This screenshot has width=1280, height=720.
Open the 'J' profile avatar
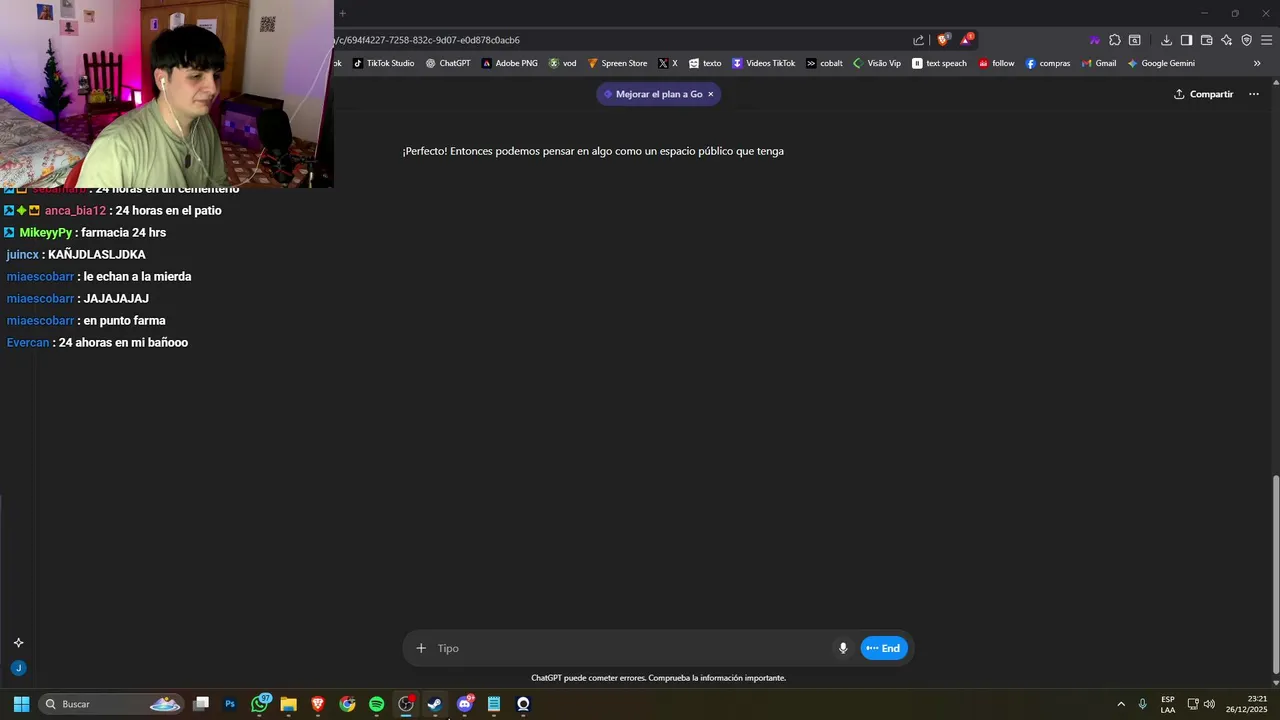tap(18, 668)
